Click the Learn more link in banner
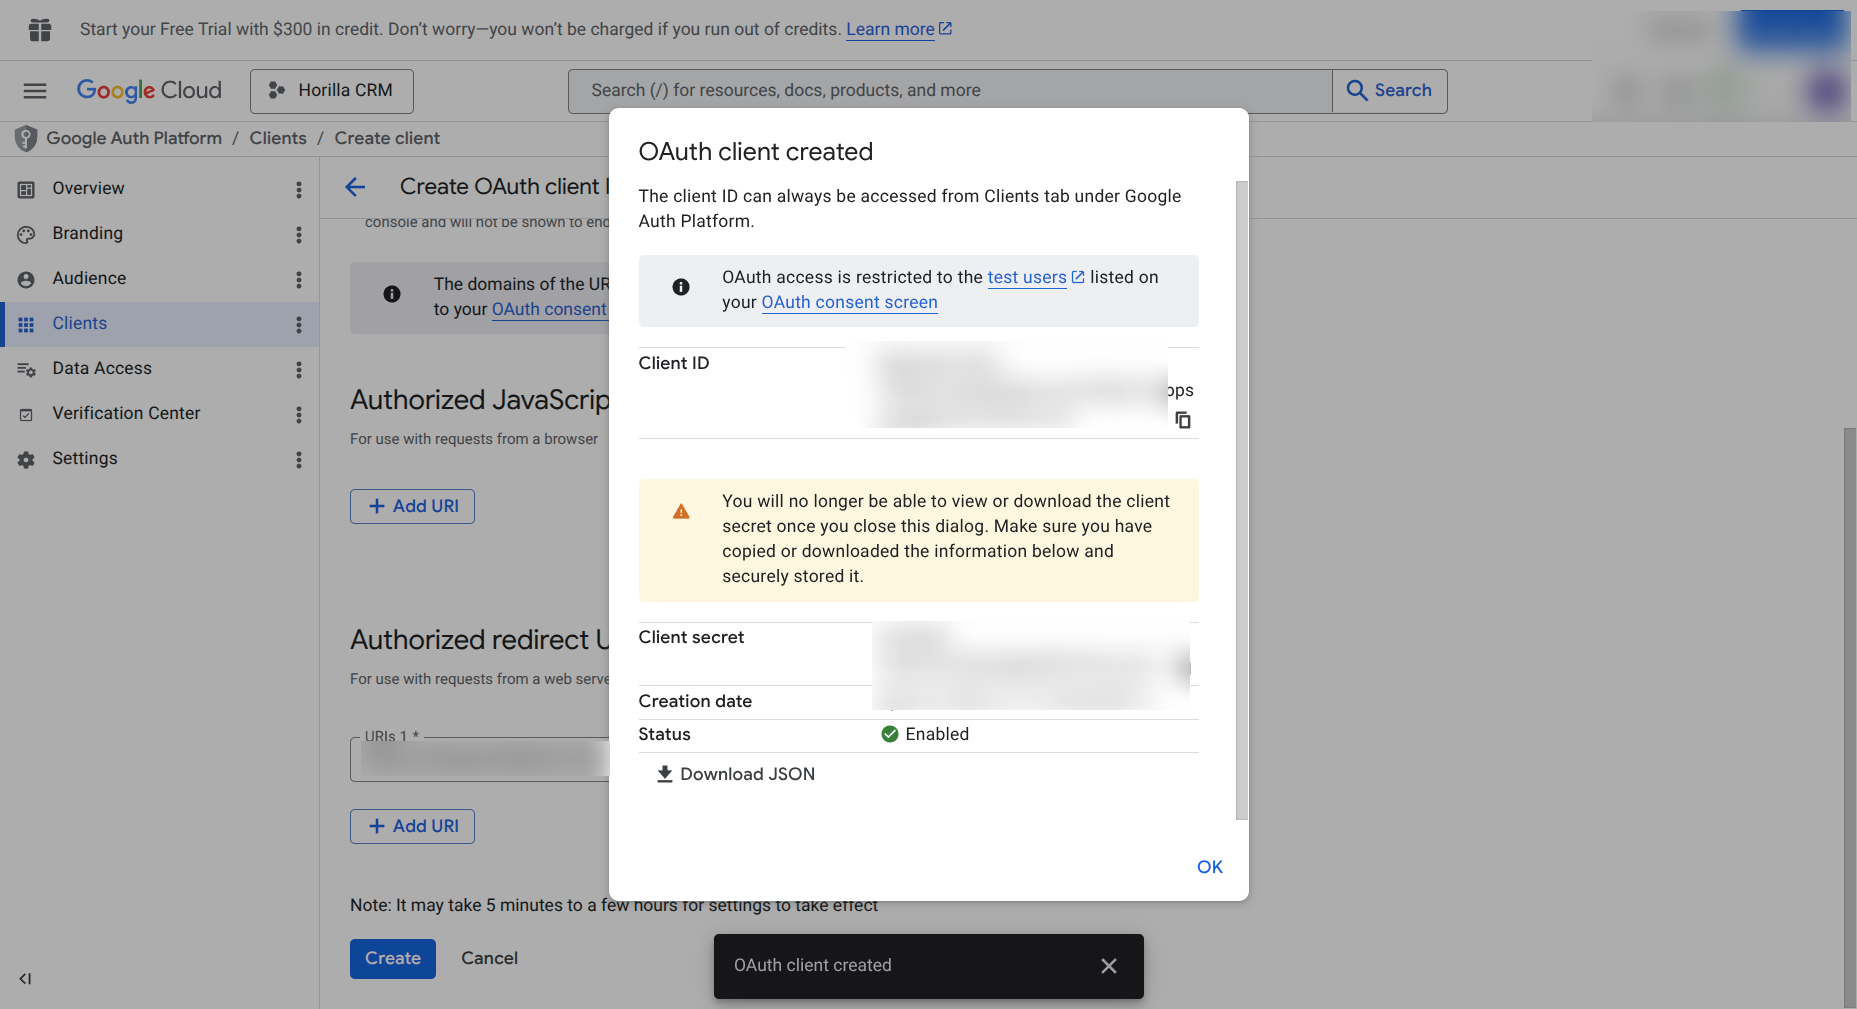 [x=899, y=29]
